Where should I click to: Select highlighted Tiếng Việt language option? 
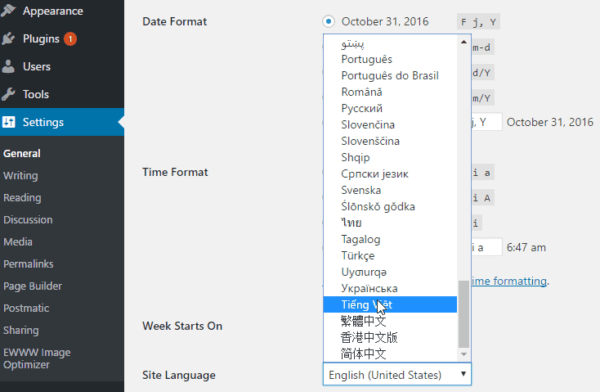[x=390, y=305]
